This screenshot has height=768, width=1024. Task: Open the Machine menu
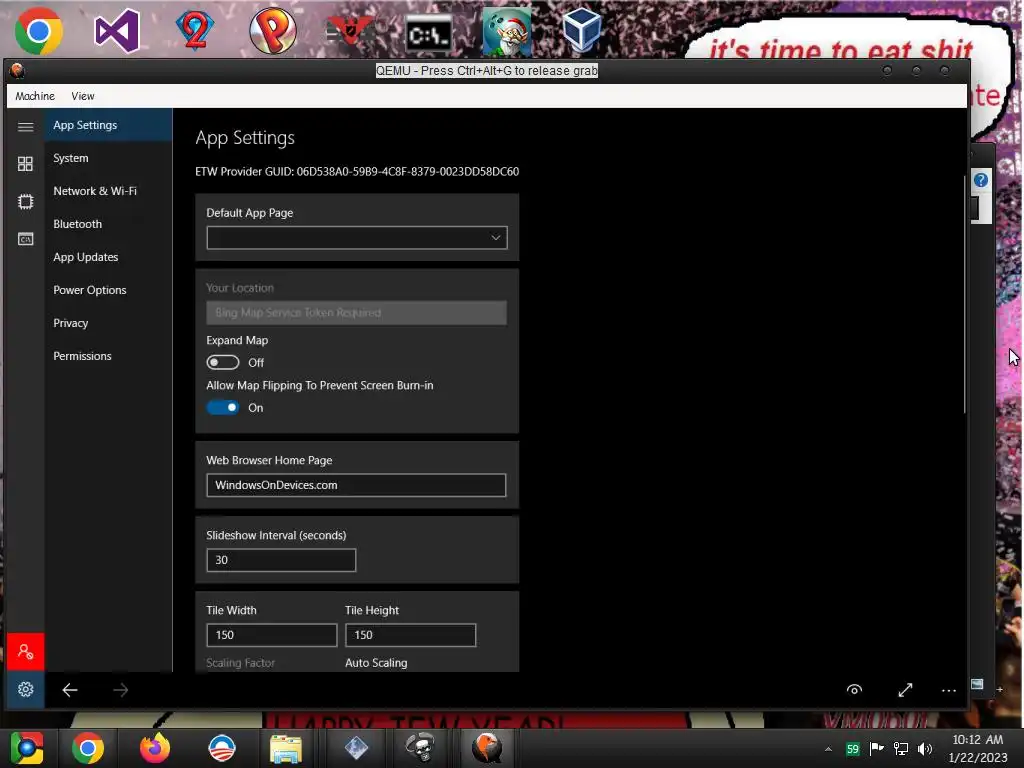pyautogui.click(x=35, y=96)
